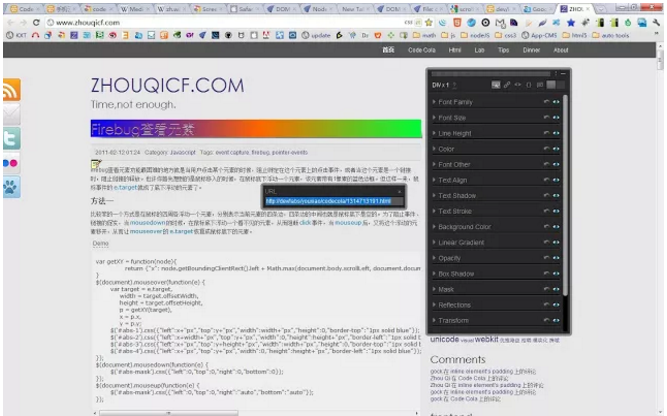Toggle the eye icon on the Color row
Image resolution: width=667 pixels, height=416 pixels.
pos(556,149)
